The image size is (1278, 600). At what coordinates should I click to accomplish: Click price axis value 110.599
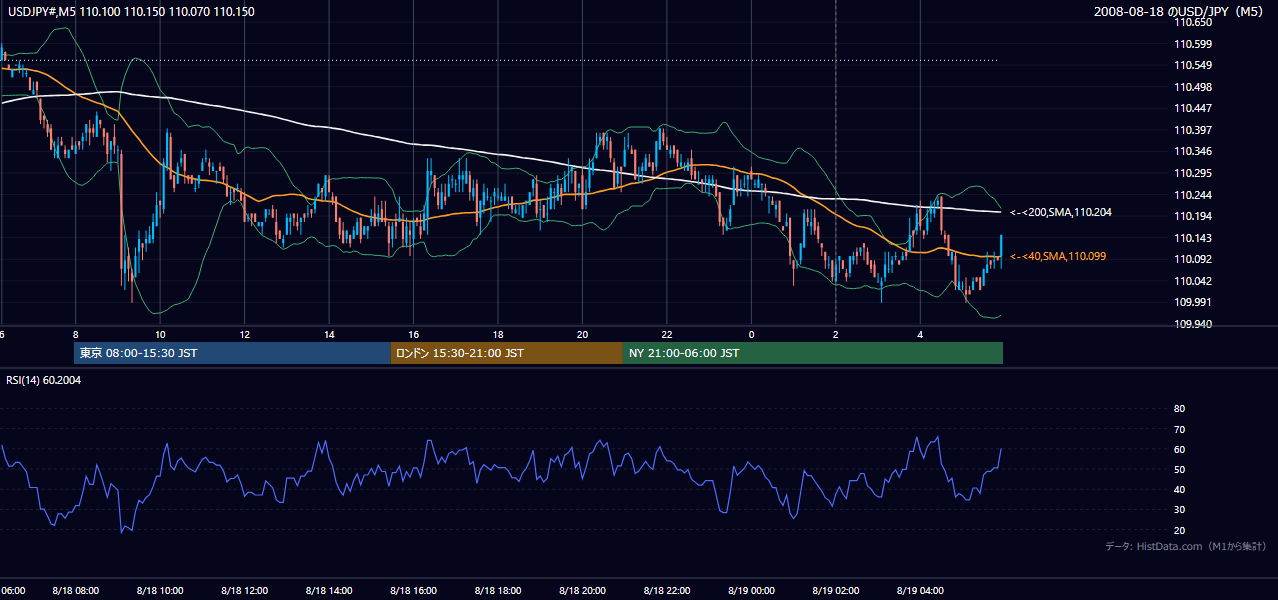coord(1195,44)
